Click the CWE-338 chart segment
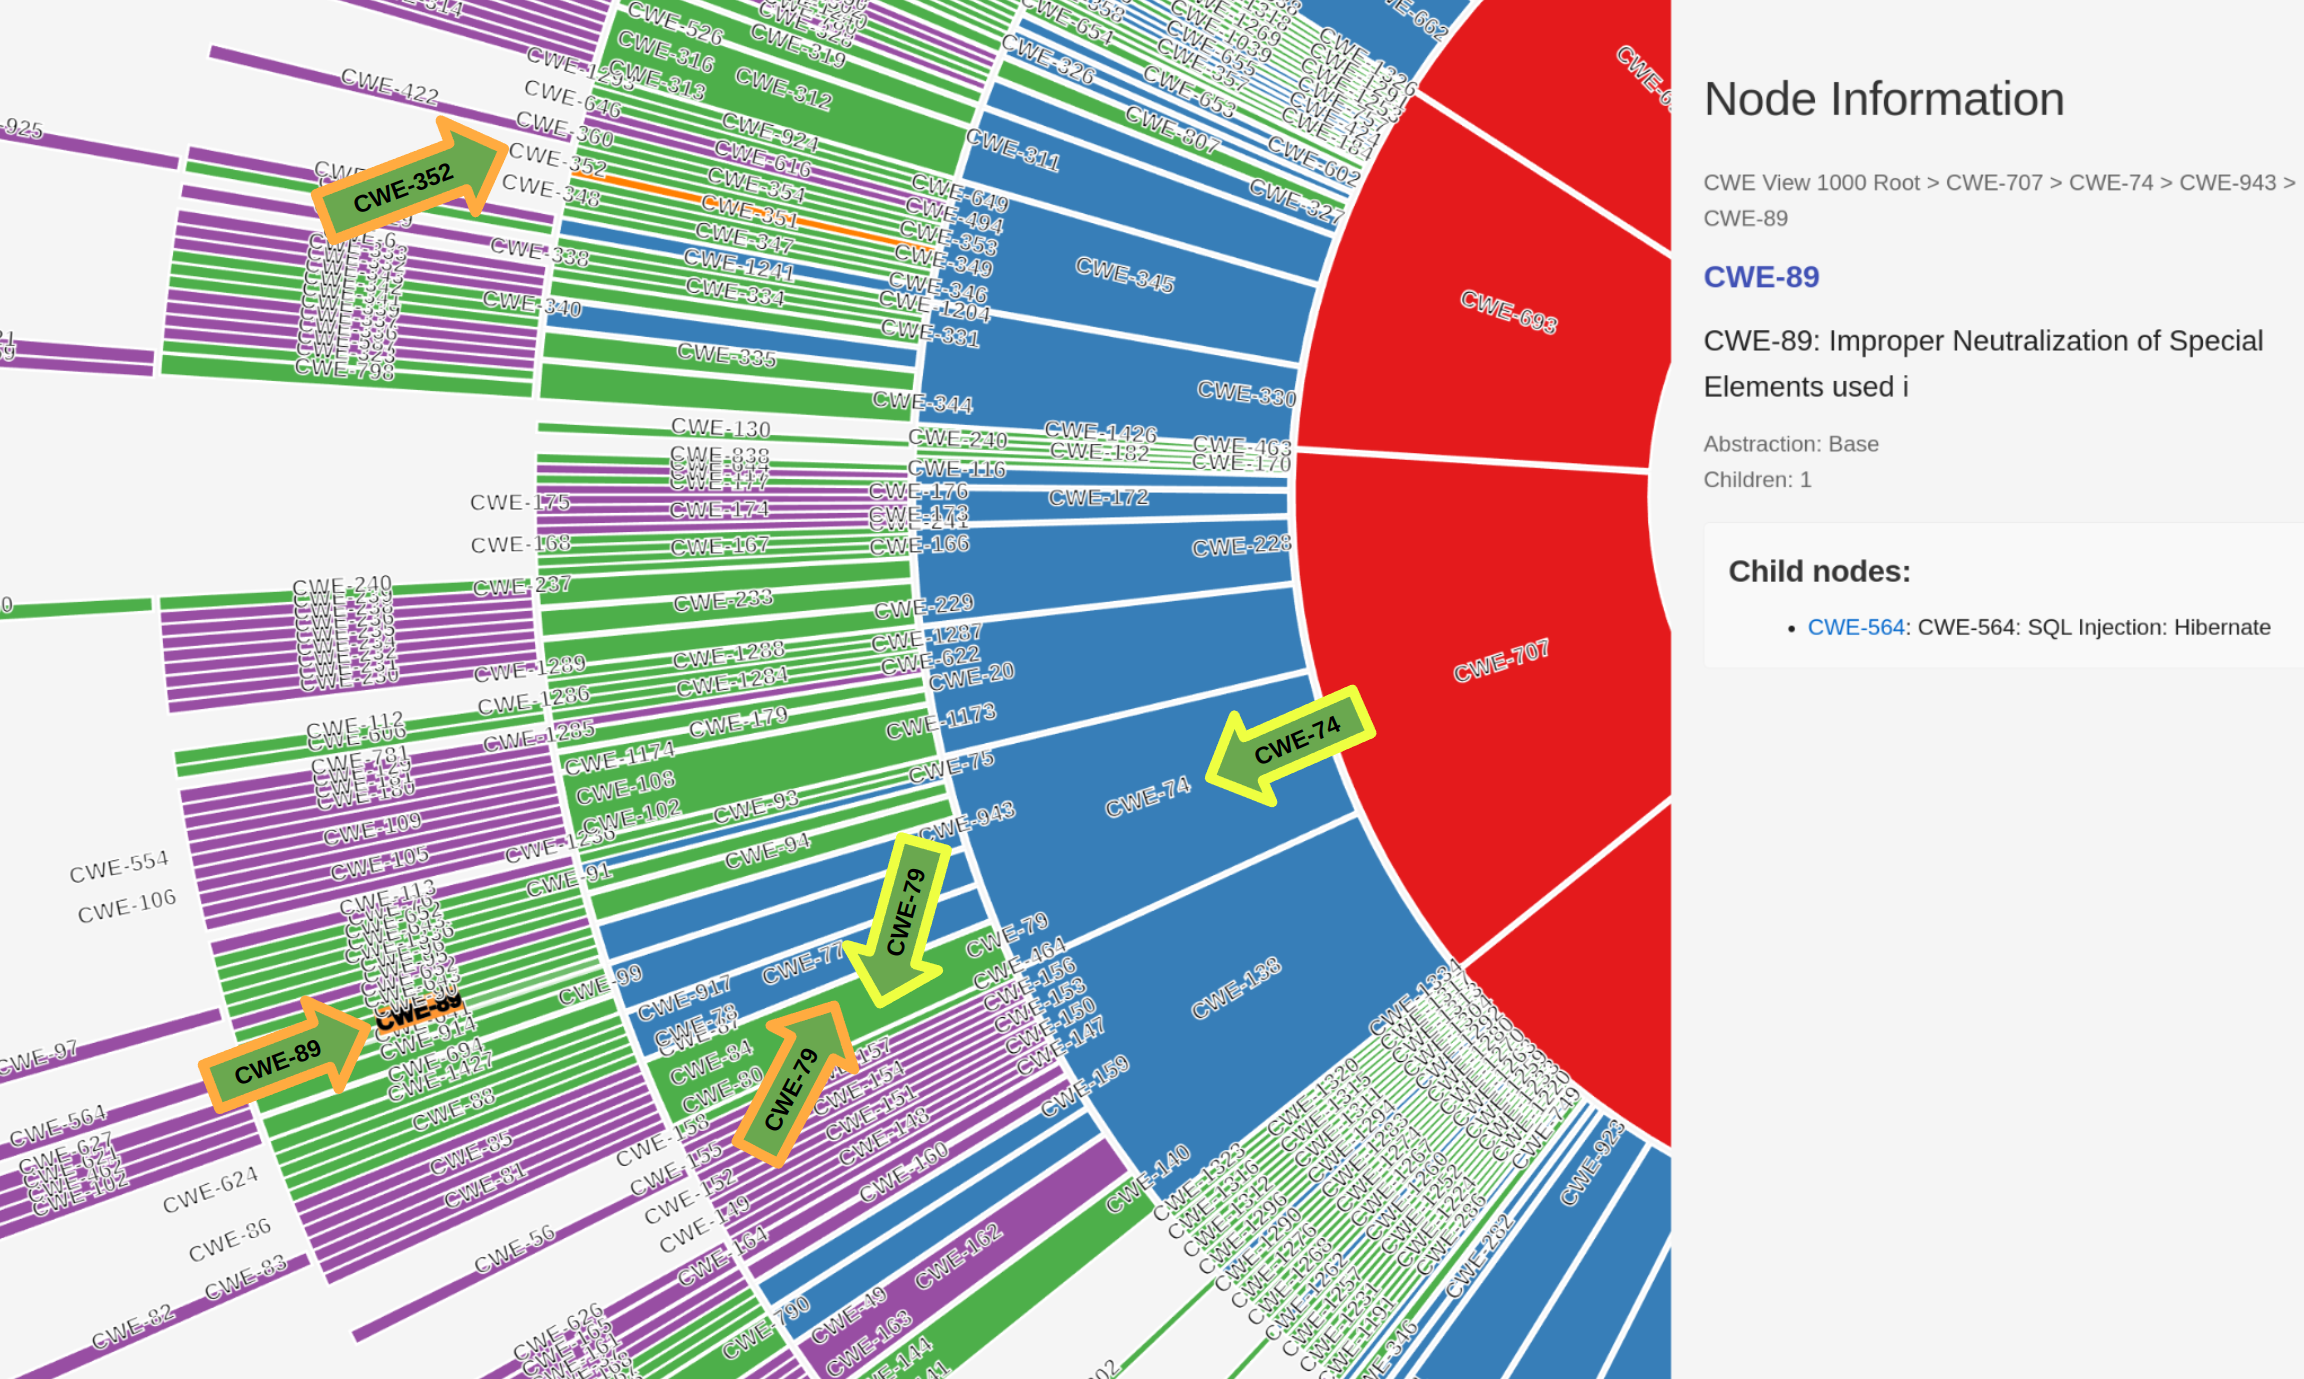 point(539,252)
